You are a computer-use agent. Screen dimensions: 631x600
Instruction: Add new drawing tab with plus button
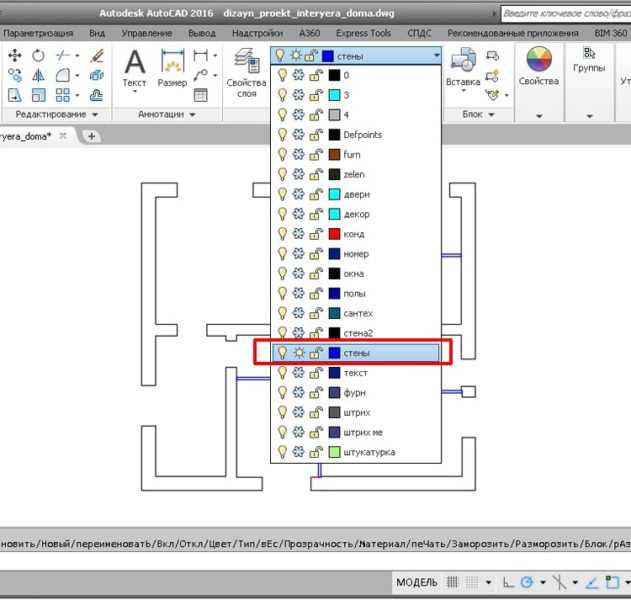(91, 136)
